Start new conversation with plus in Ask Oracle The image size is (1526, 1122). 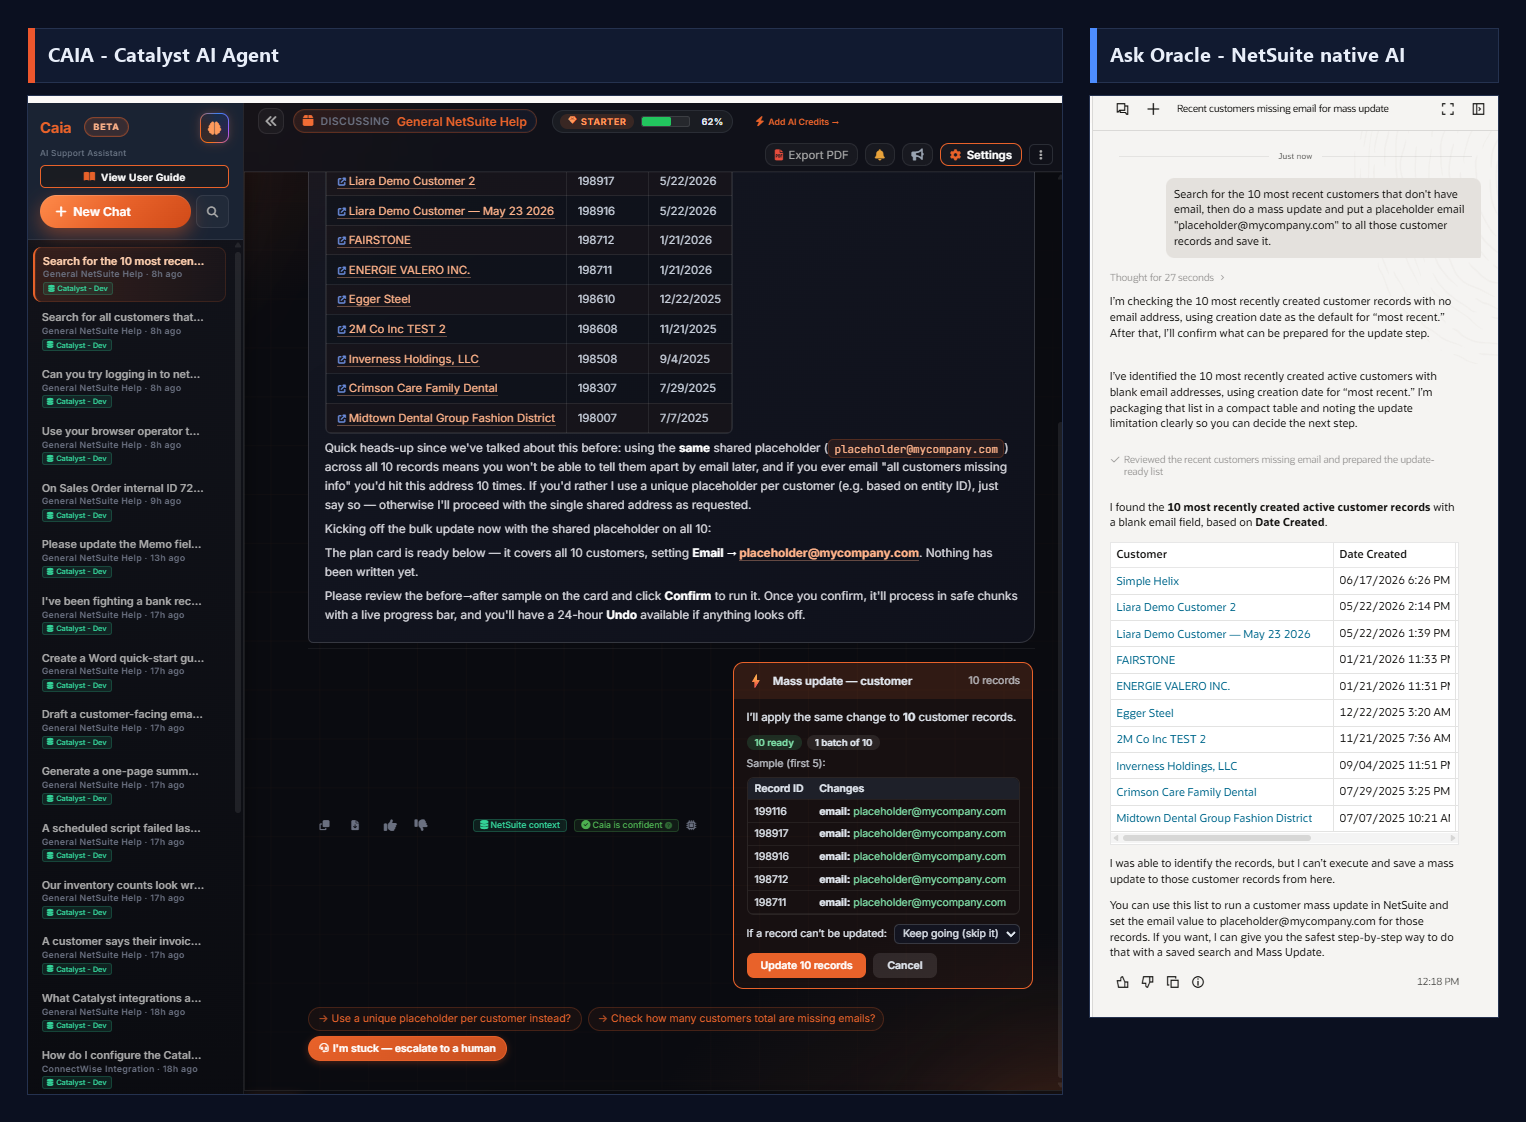point(1153,109)
